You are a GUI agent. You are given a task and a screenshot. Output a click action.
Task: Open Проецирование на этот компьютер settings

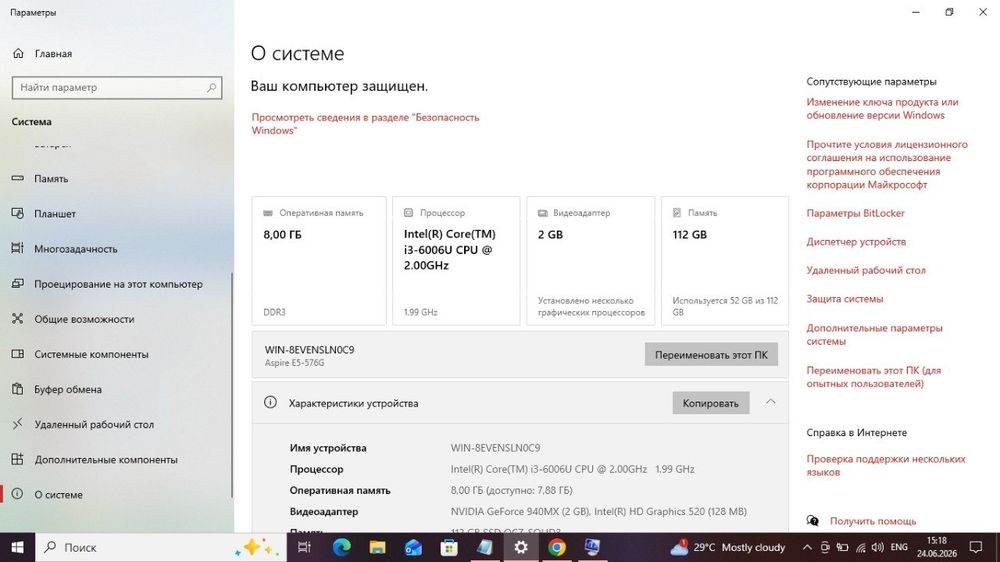click(118, 284)
